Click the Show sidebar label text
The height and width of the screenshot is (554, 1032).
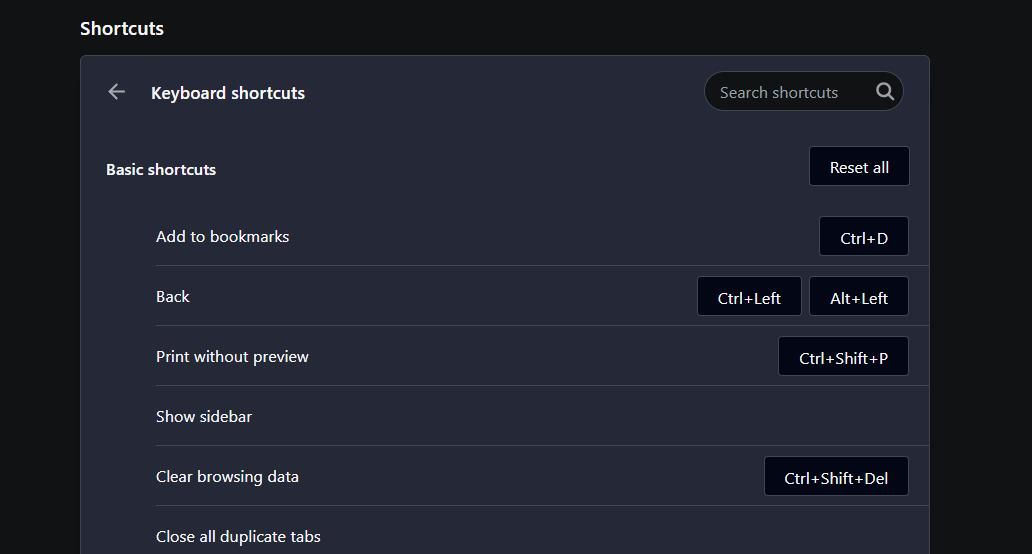pos(204,417)
